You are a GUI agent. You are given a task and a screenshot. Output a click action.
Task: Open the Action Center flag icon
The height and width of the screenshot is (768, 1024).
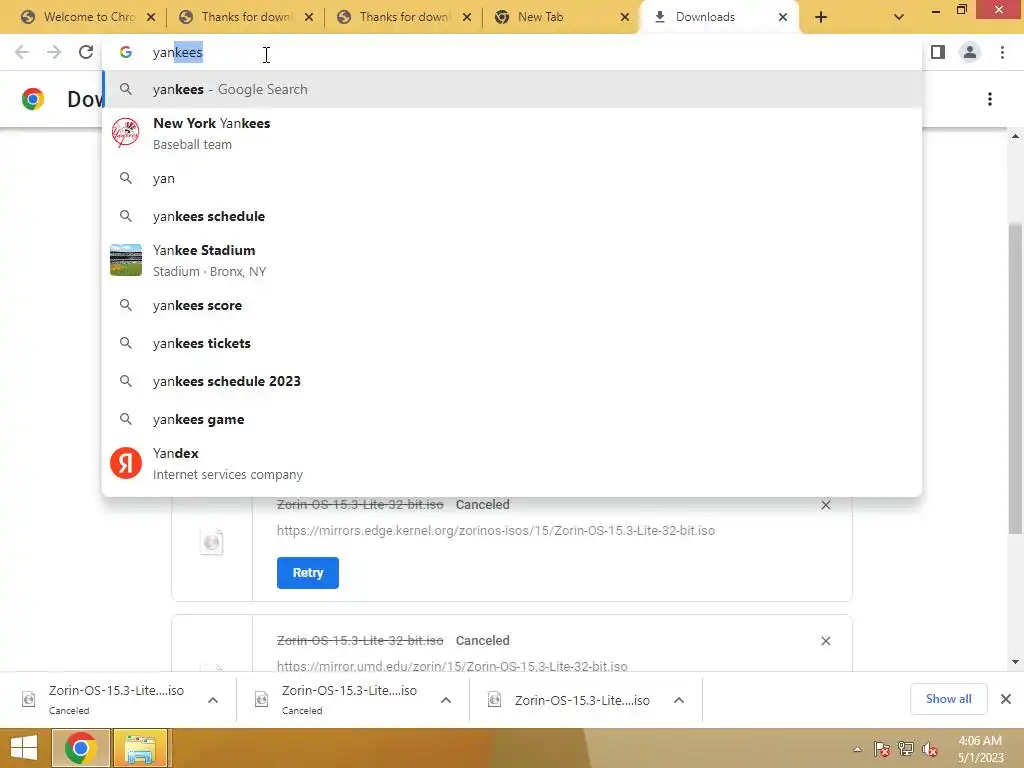pyautogui.click(x=882, y=749)
